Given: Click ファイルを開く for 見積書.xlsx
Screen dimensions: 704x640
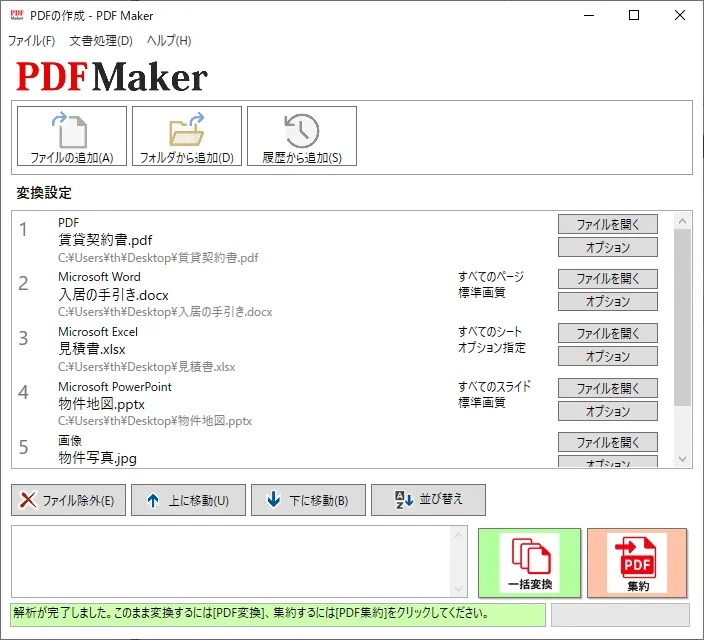Looking at the screenshot, I should (608, 333).
